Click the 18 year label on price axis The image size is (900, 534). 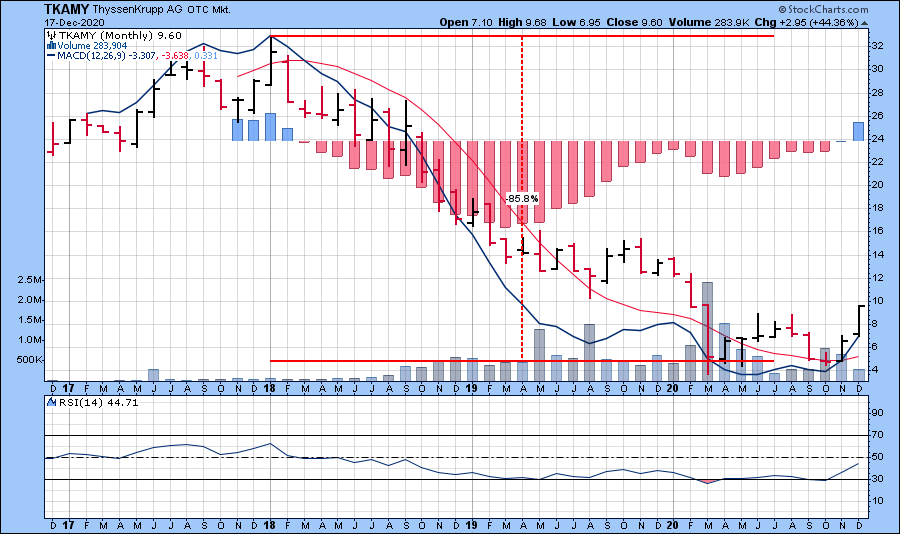271,386
